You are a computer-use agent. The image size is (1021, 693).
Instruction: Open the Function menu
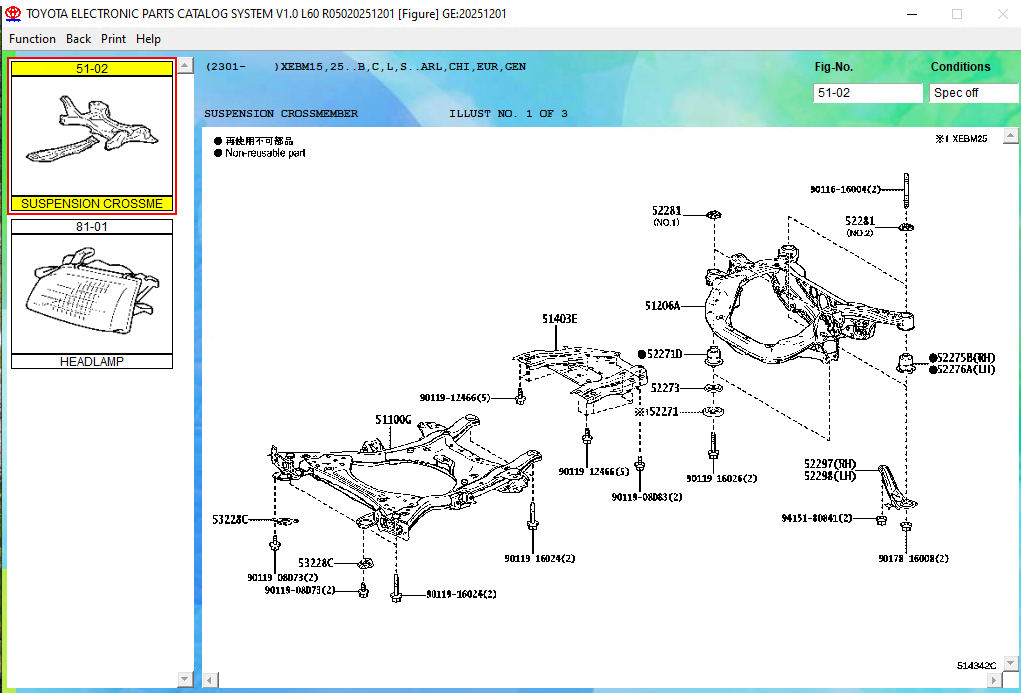click(32, 39)
